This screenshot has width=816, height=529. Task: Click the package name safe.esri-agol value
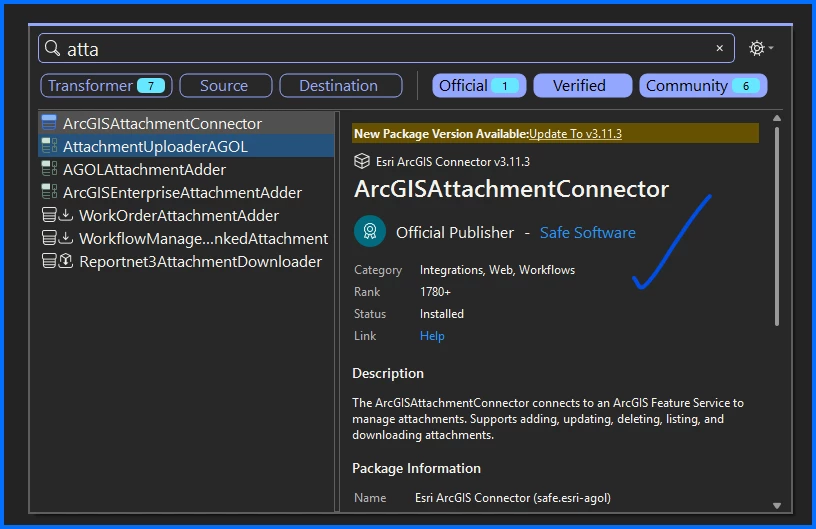pos(513,498)
